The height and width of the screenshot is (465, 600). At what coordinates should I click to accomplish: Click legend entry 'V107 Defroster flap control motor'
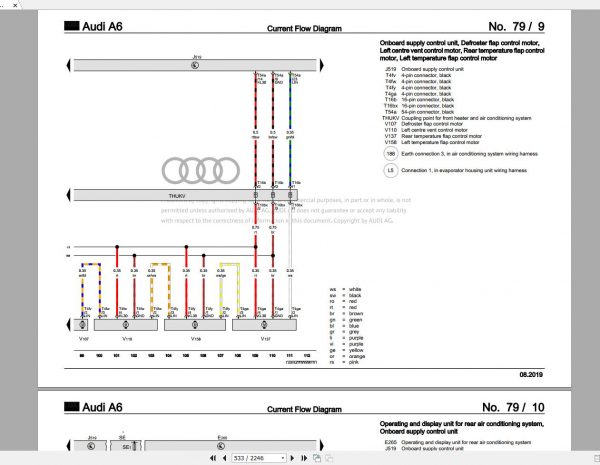click(x=424, y=124)
